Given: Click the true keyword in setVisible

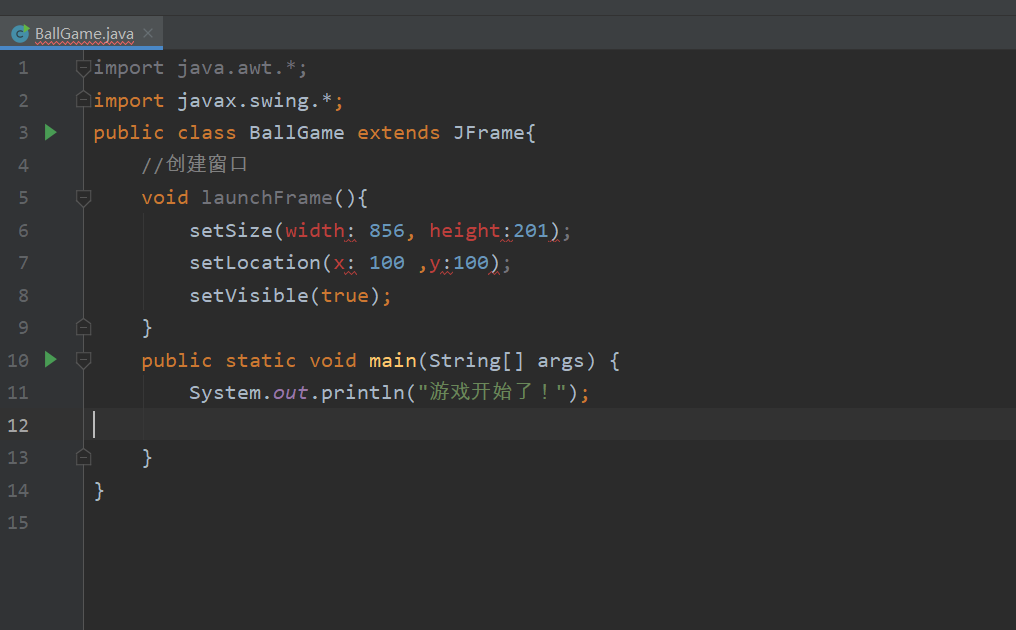Looking at the screenshot, I should 345,296.
